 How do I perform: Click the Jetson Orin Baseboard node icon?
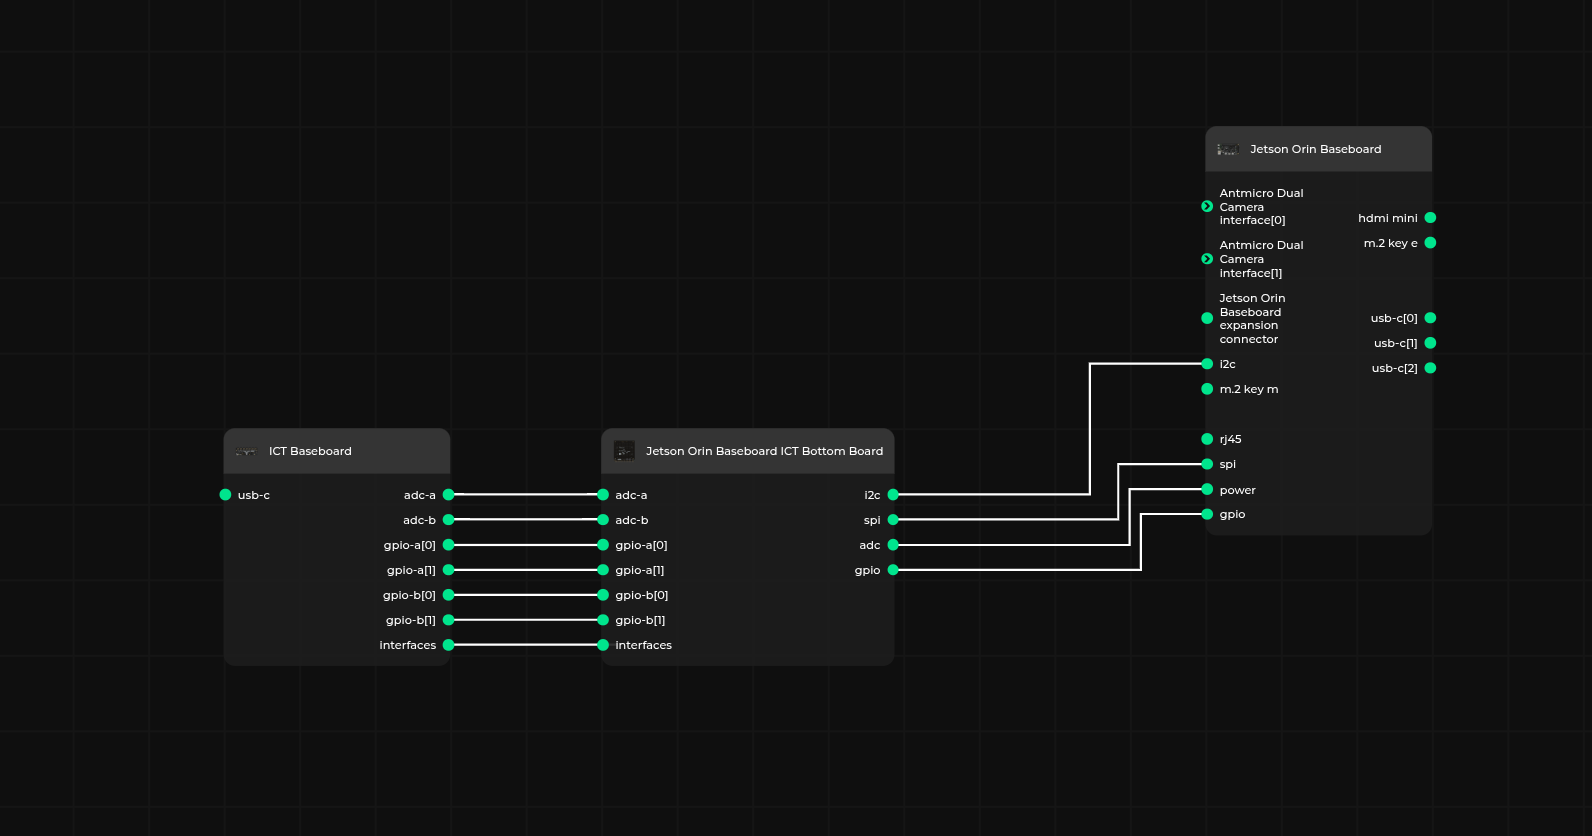coord(1228,149)
